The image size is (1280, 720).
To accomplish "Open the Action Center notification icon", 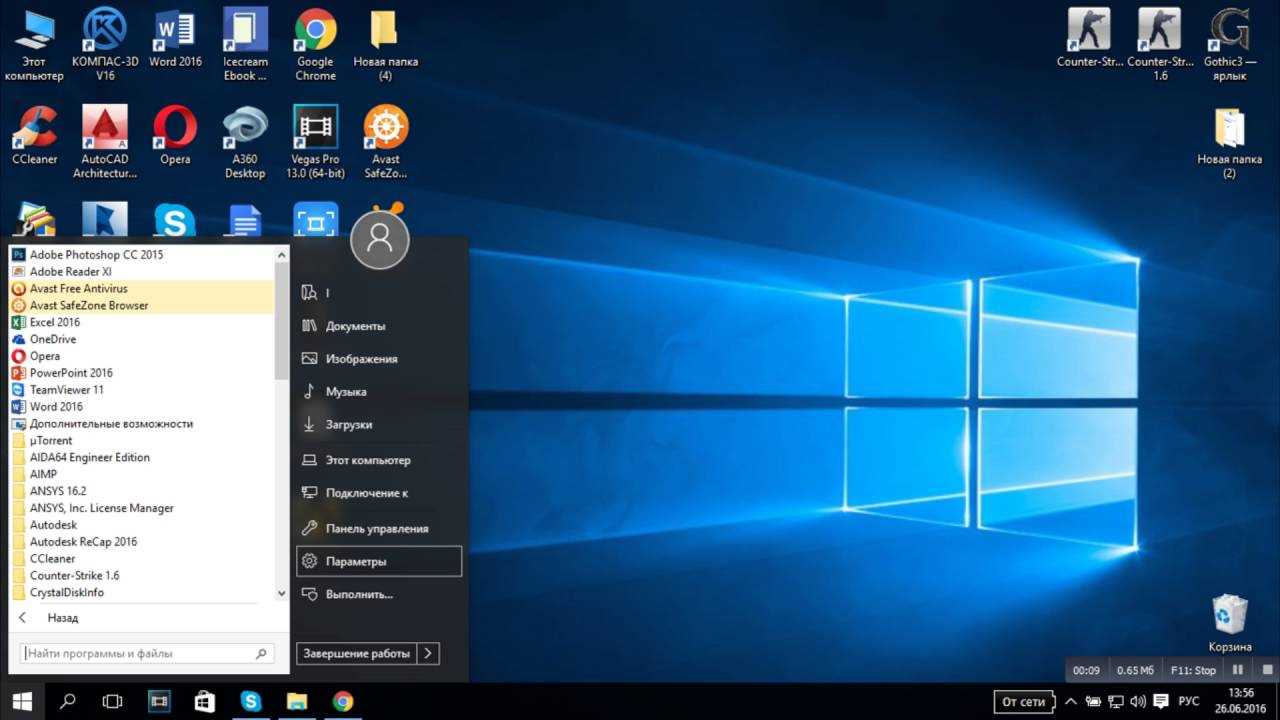I will coord(1162,701).
